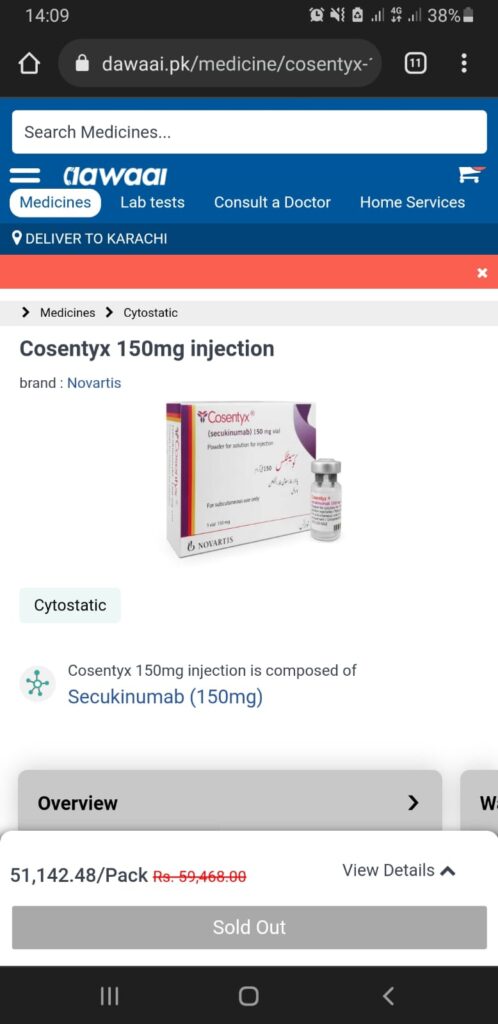Open the hamburger menu beside dawaai logo
Image resolution: width=498 pixels, height=1024 pixels.
(25, 176)
